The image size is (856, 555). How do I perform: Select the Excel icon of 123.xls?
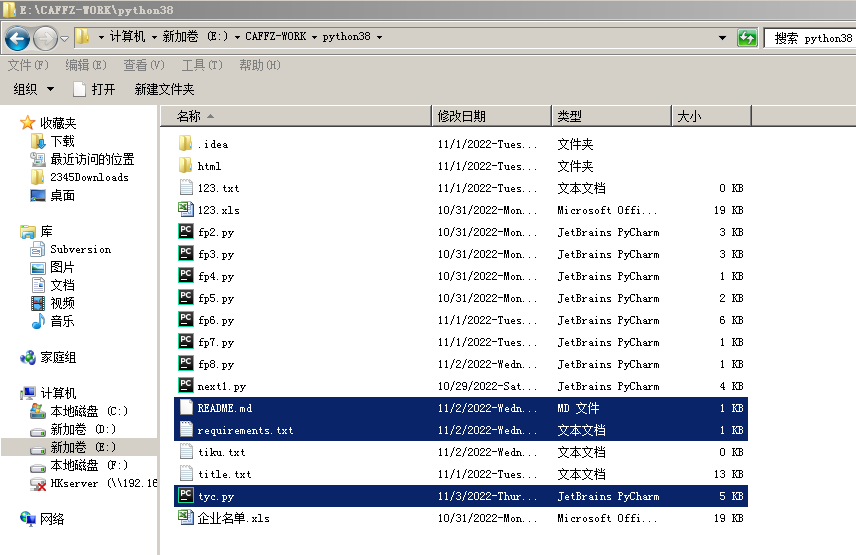186,210
